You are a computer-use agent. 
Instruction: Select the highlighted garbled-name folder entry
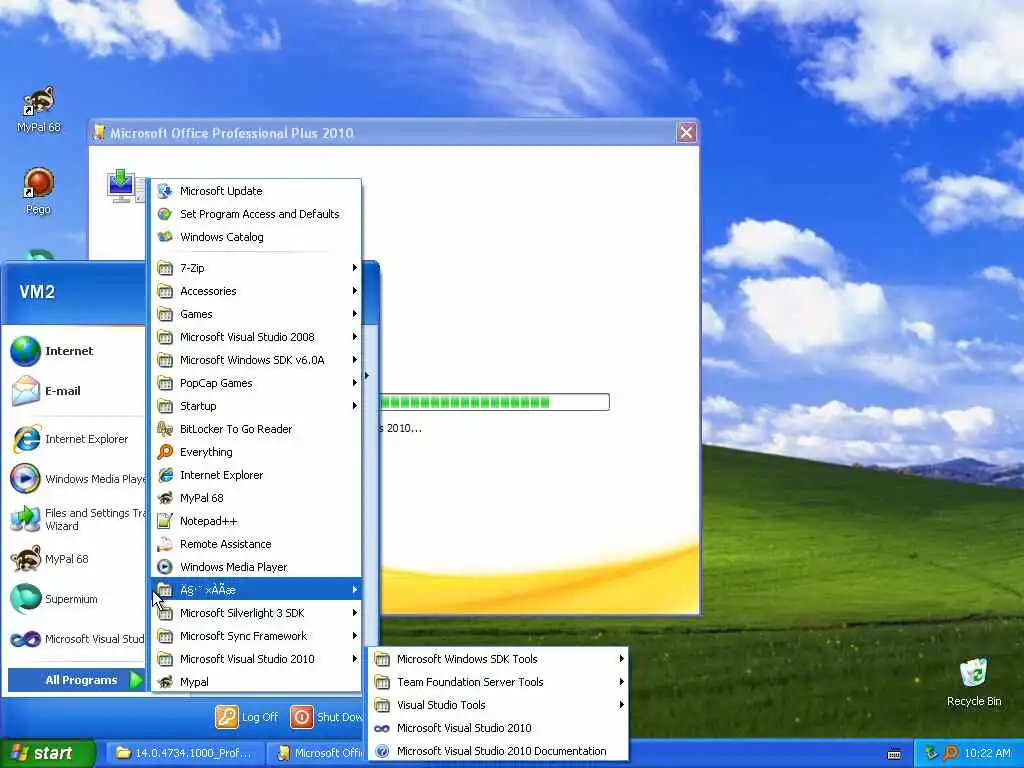click(x=257, y=590)
